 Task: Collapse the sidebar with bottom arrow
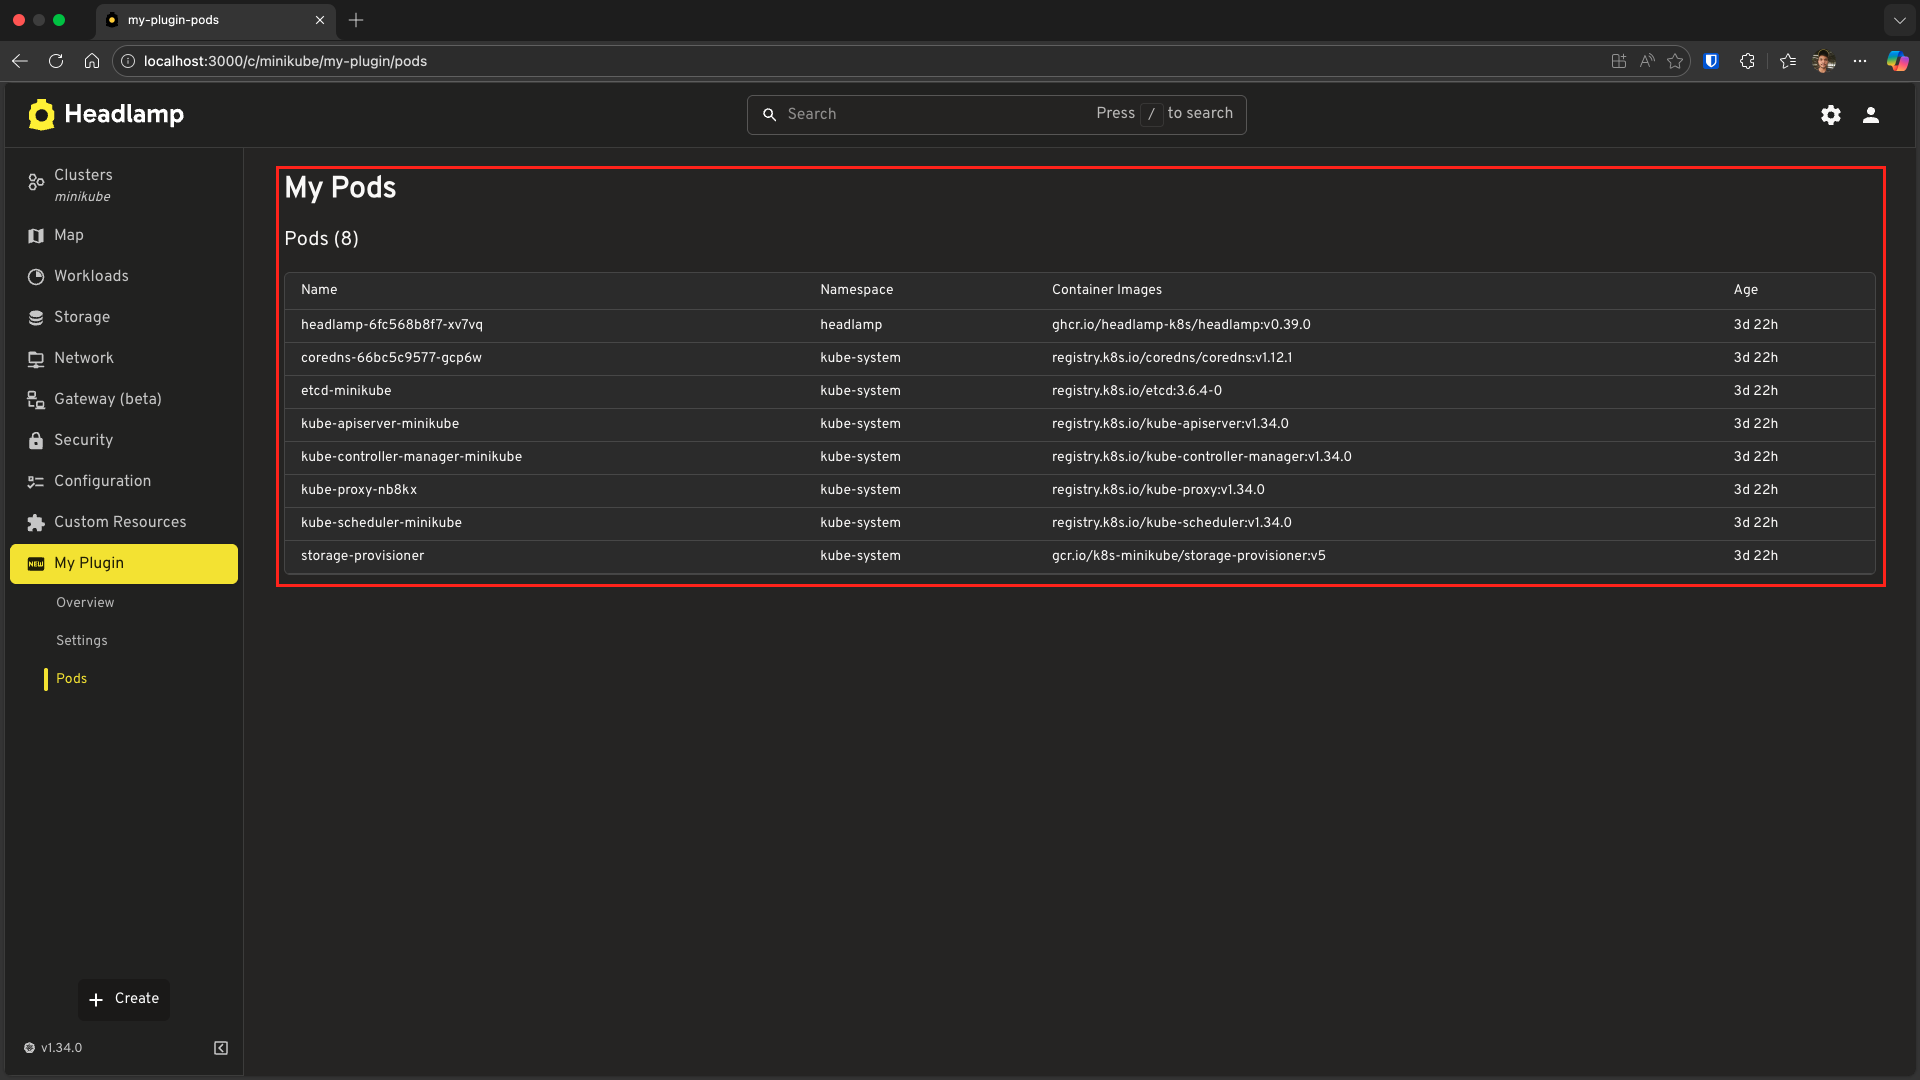[x=220, y=1047]
